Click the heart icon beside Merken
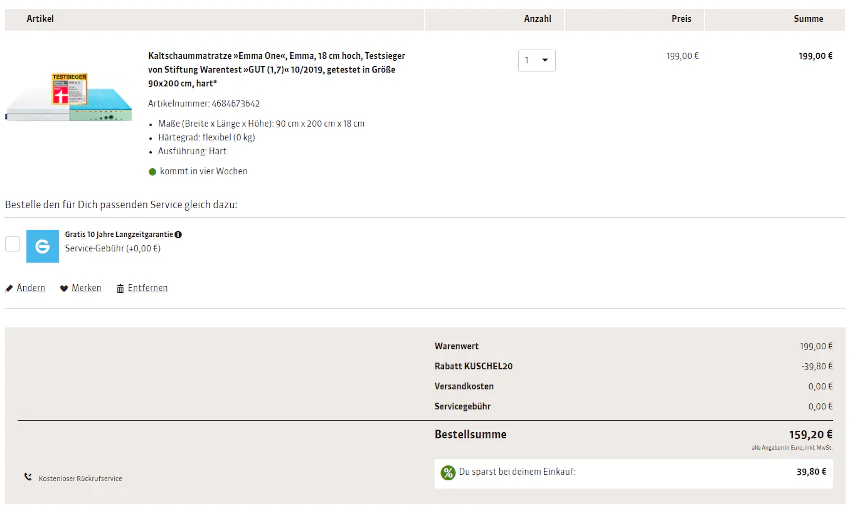 click(x=64, y=288)
